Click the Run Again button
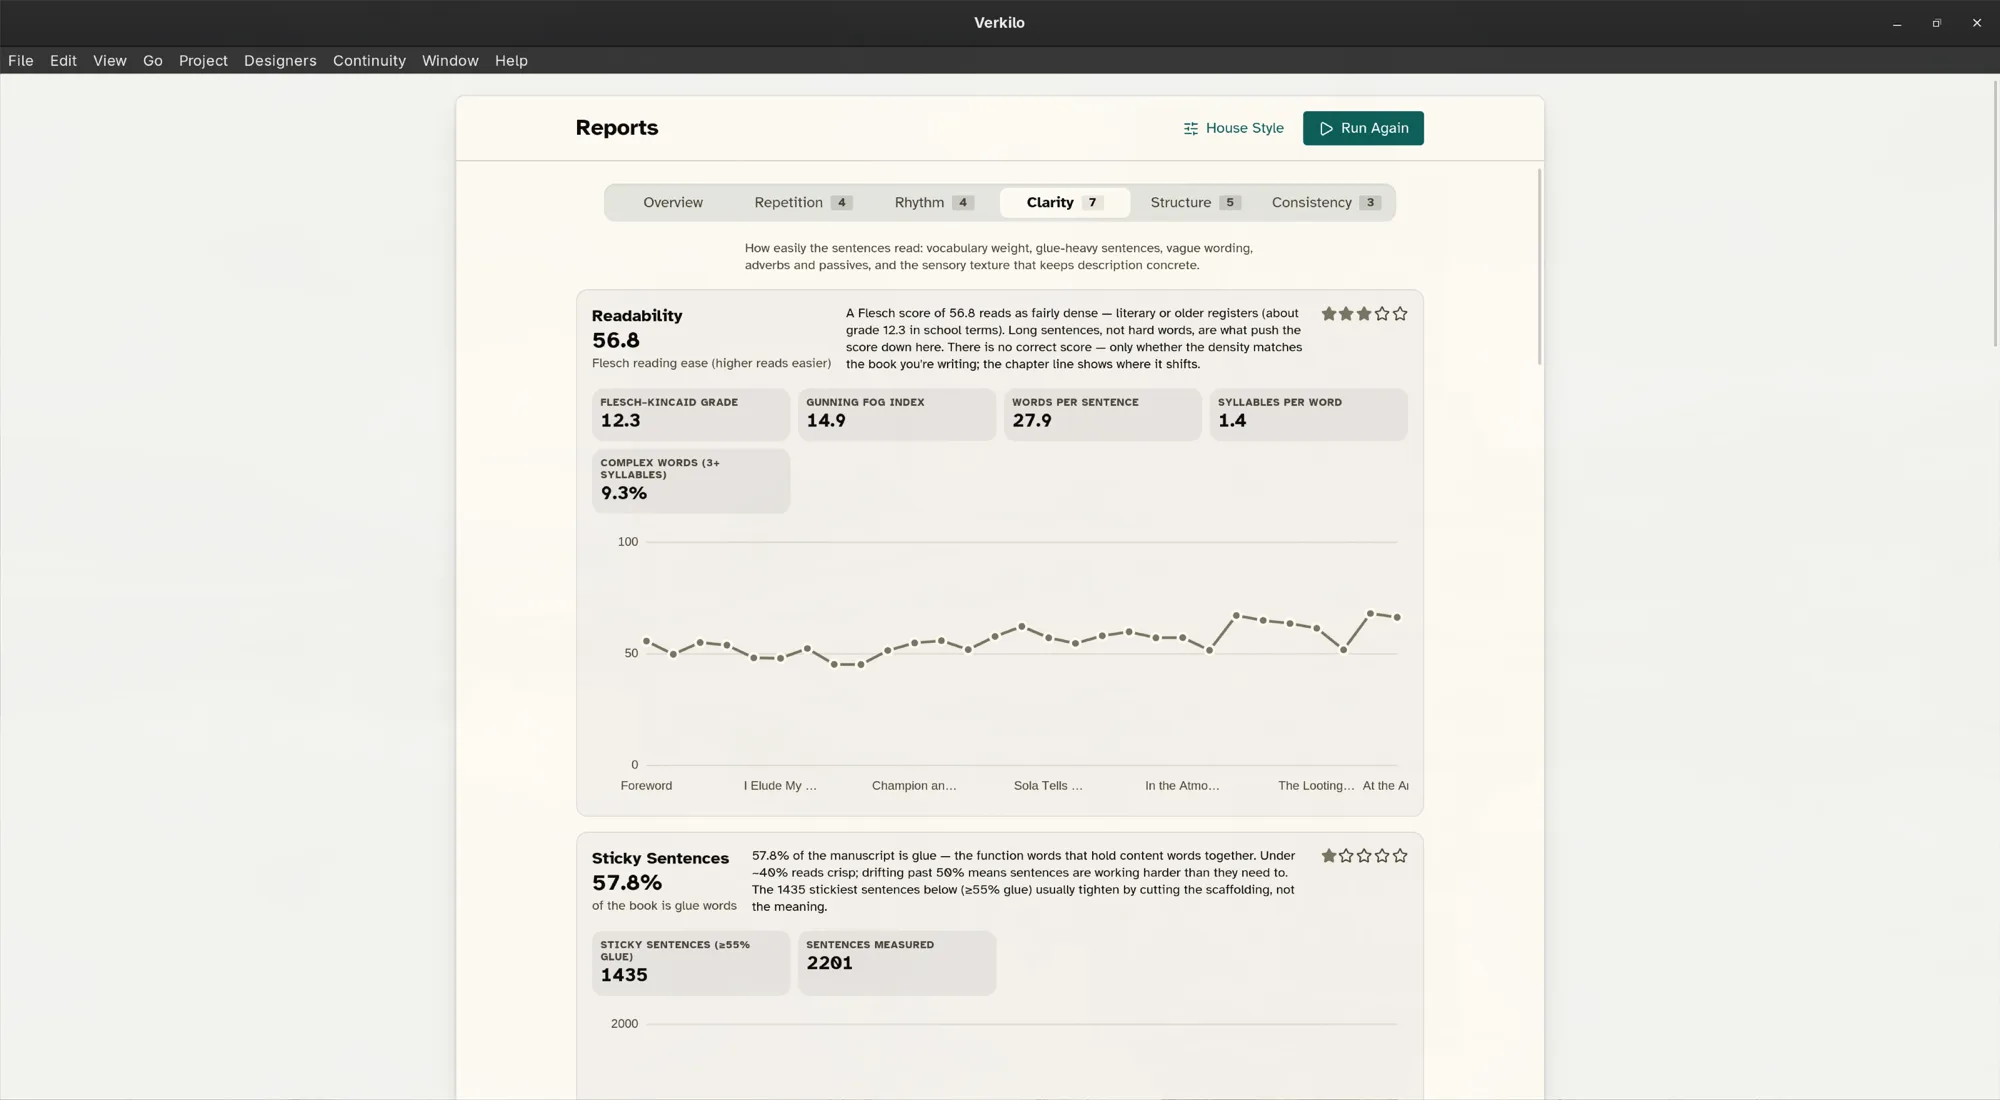 (x=1363, y=128)
